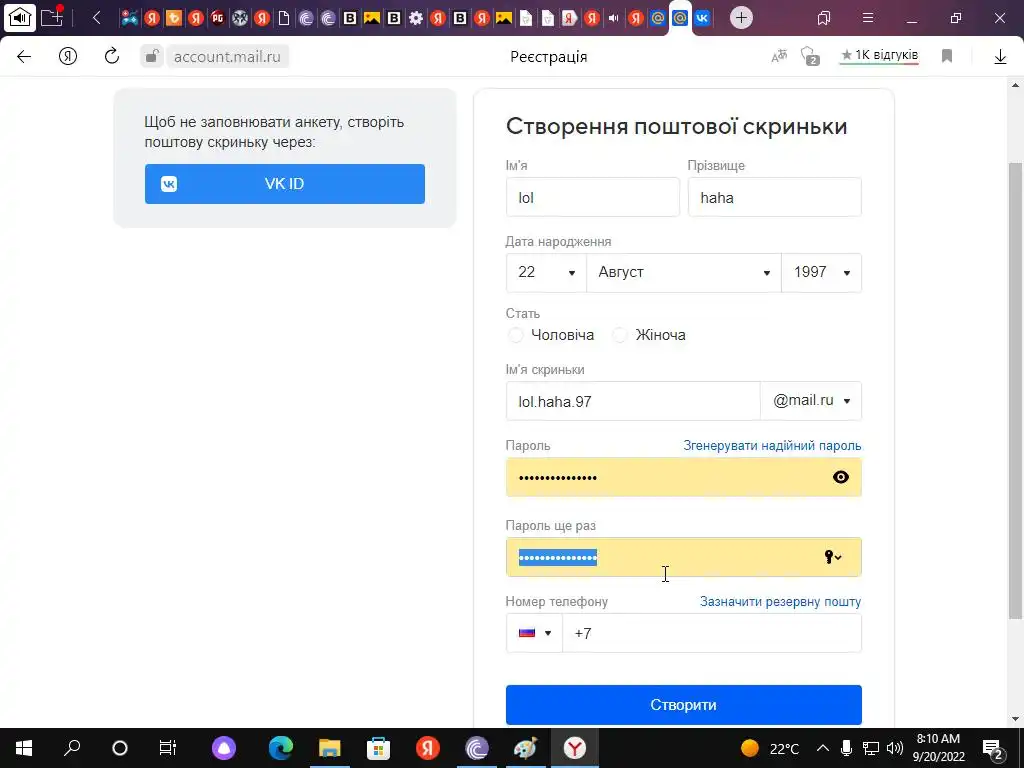Open the Paint palette taskbar icon
1024x768 pixels.
(x=526, y=748)
